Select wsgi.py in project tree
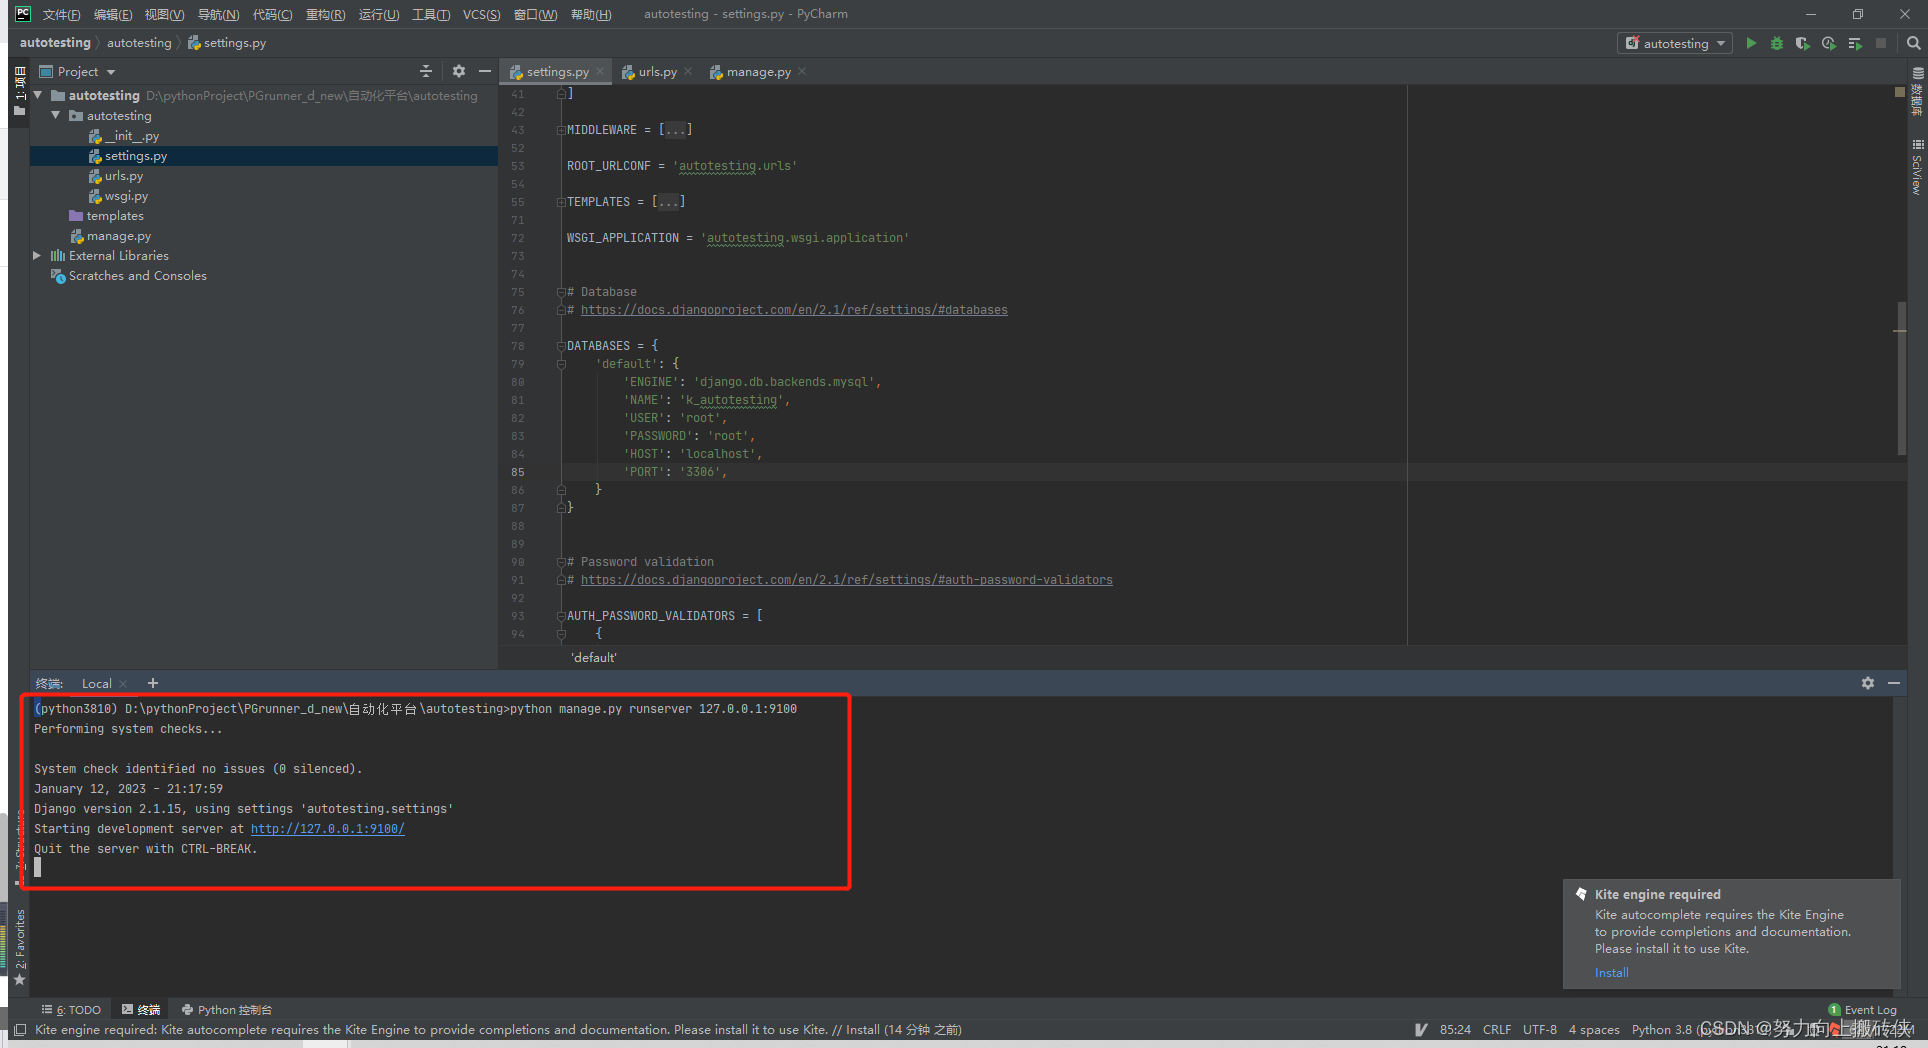The height and width of the screenshot is (1048, 1928). click(x=126, y=196)
